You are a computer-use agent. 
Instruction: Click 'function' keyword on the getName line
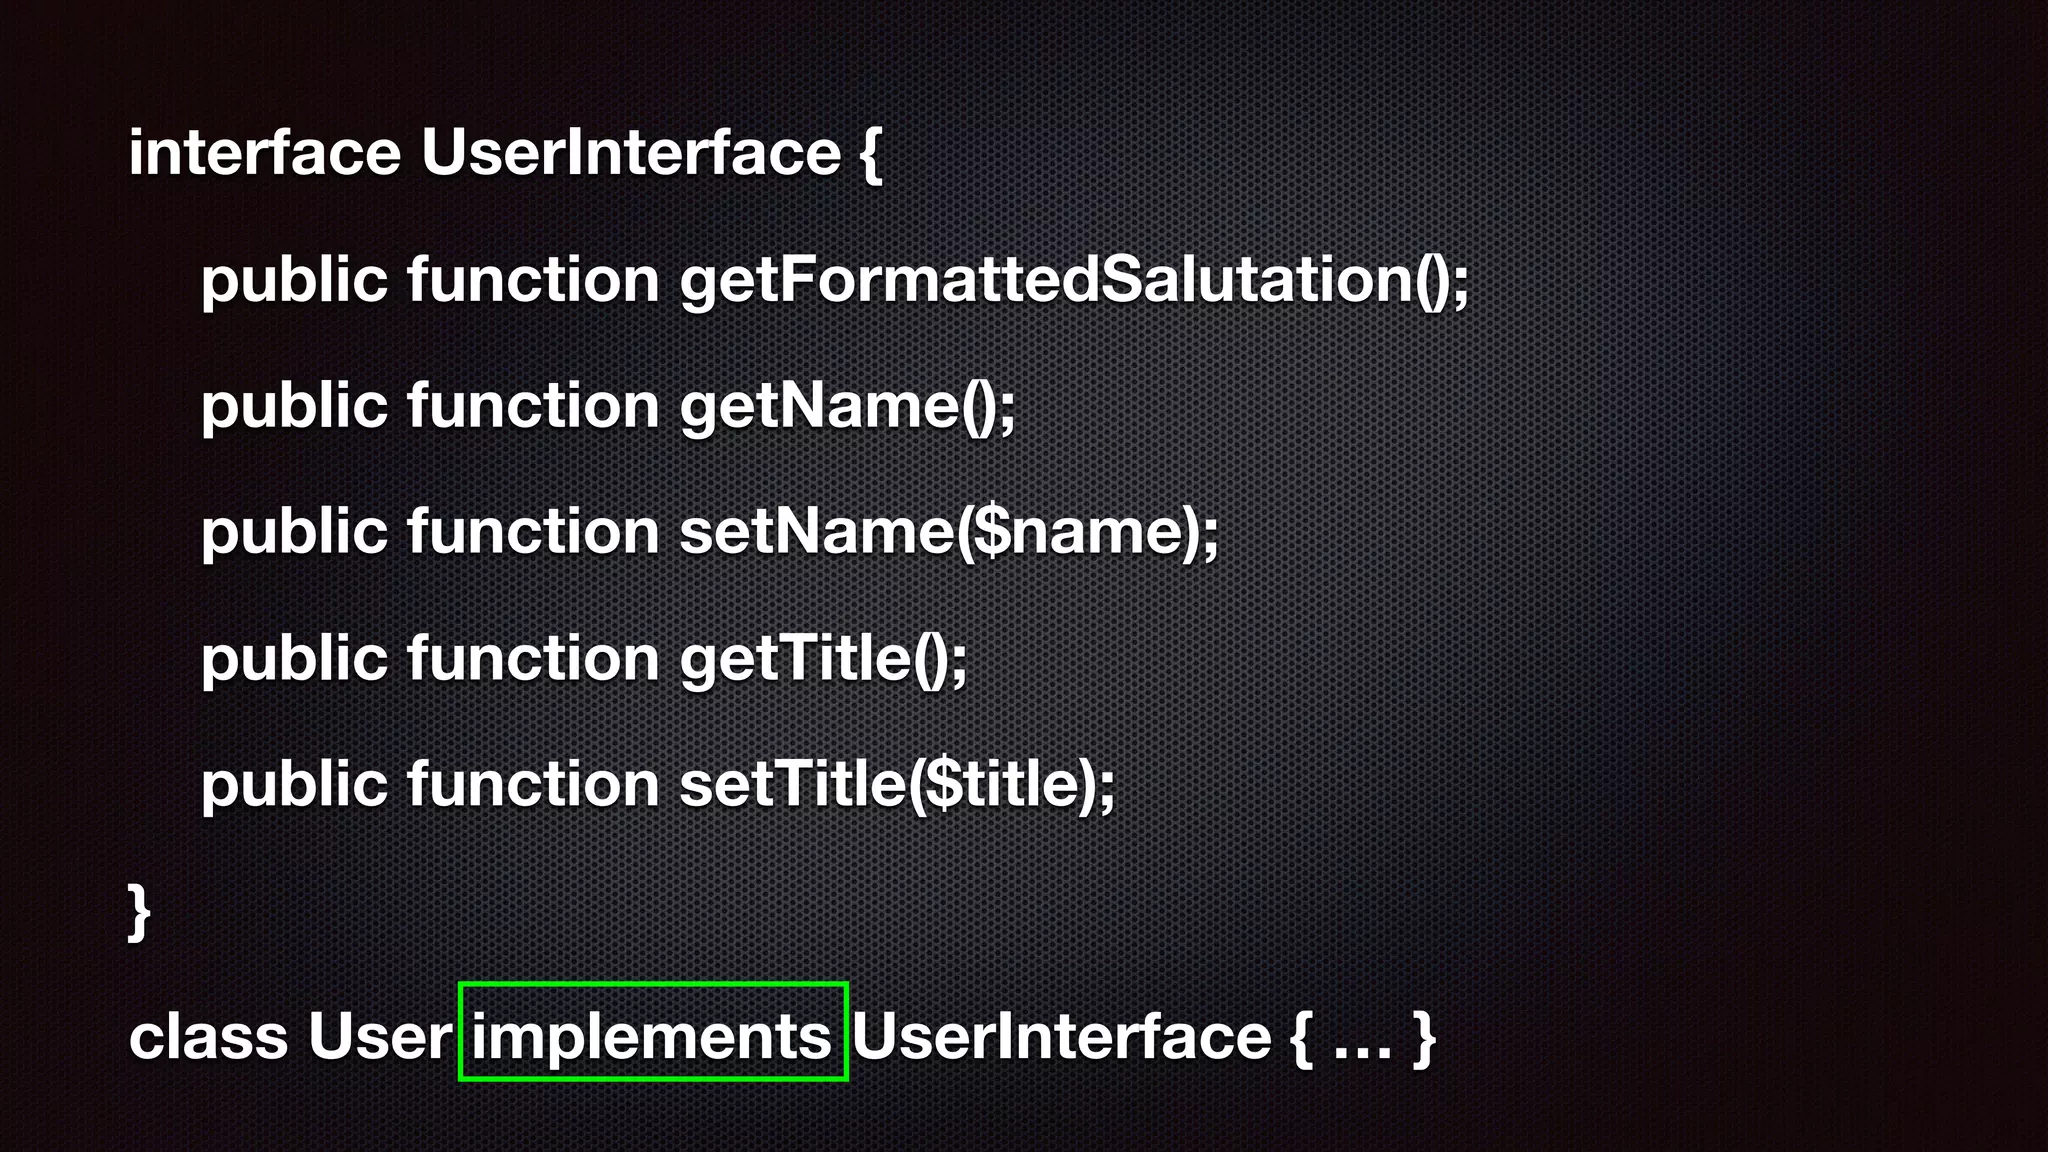pyautogui.click(x=533, y=405)
